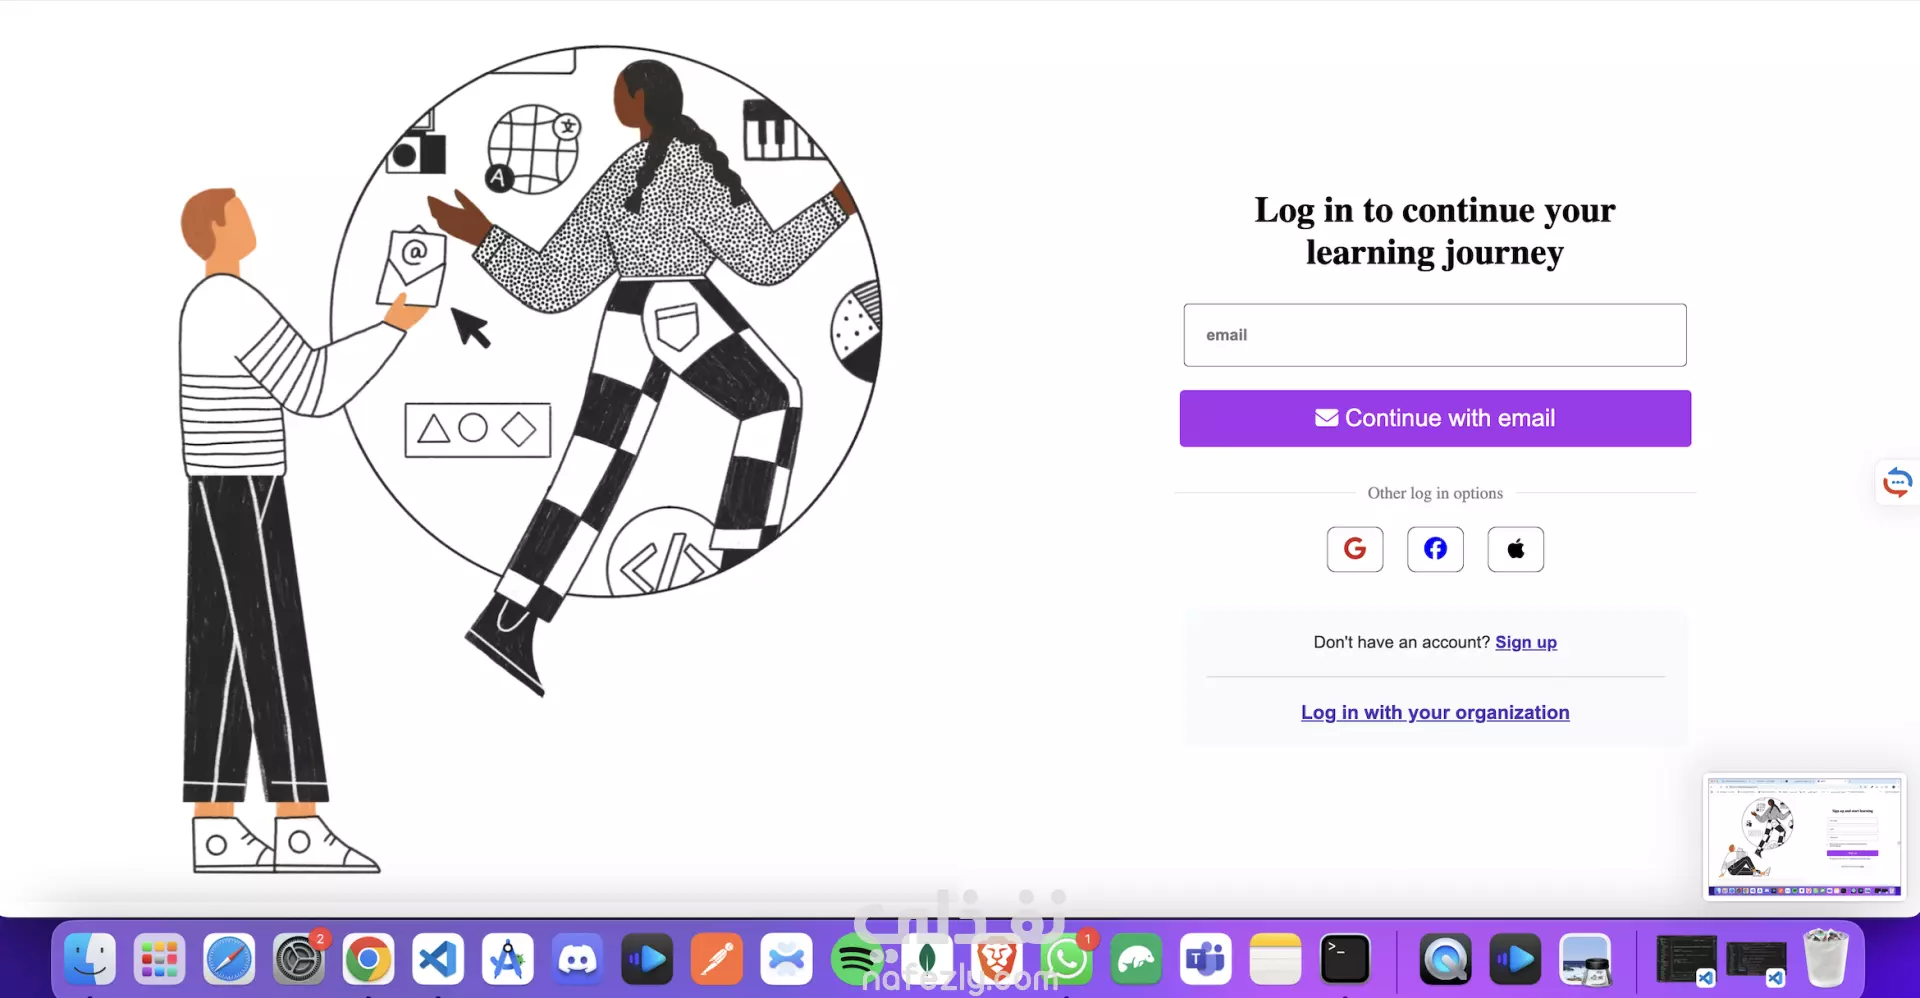Click the floating sync widget at right edge
The width and height of the screenshot is (1920, 998).
pyautogui.click(x=1897, y=482)
